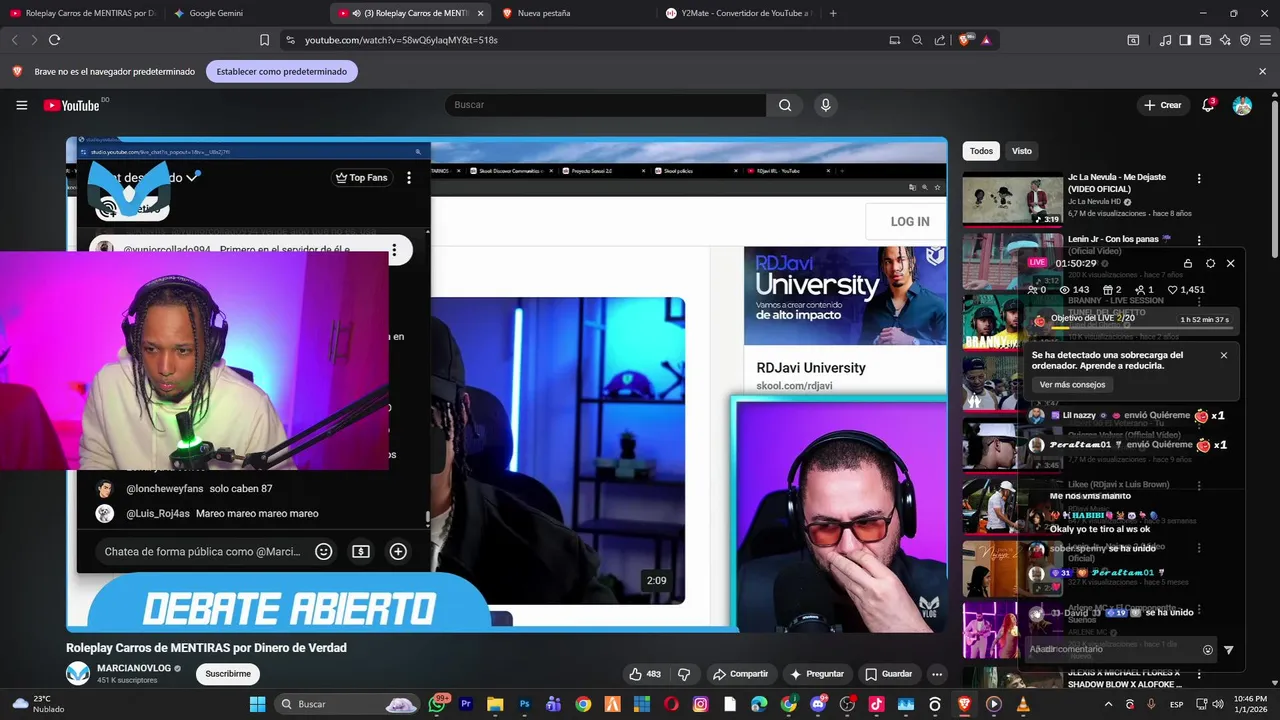Open Top Fans chat mode selector
This screenshot has height=720, width=1280.
pyautogui.click(x=362, y=178)
